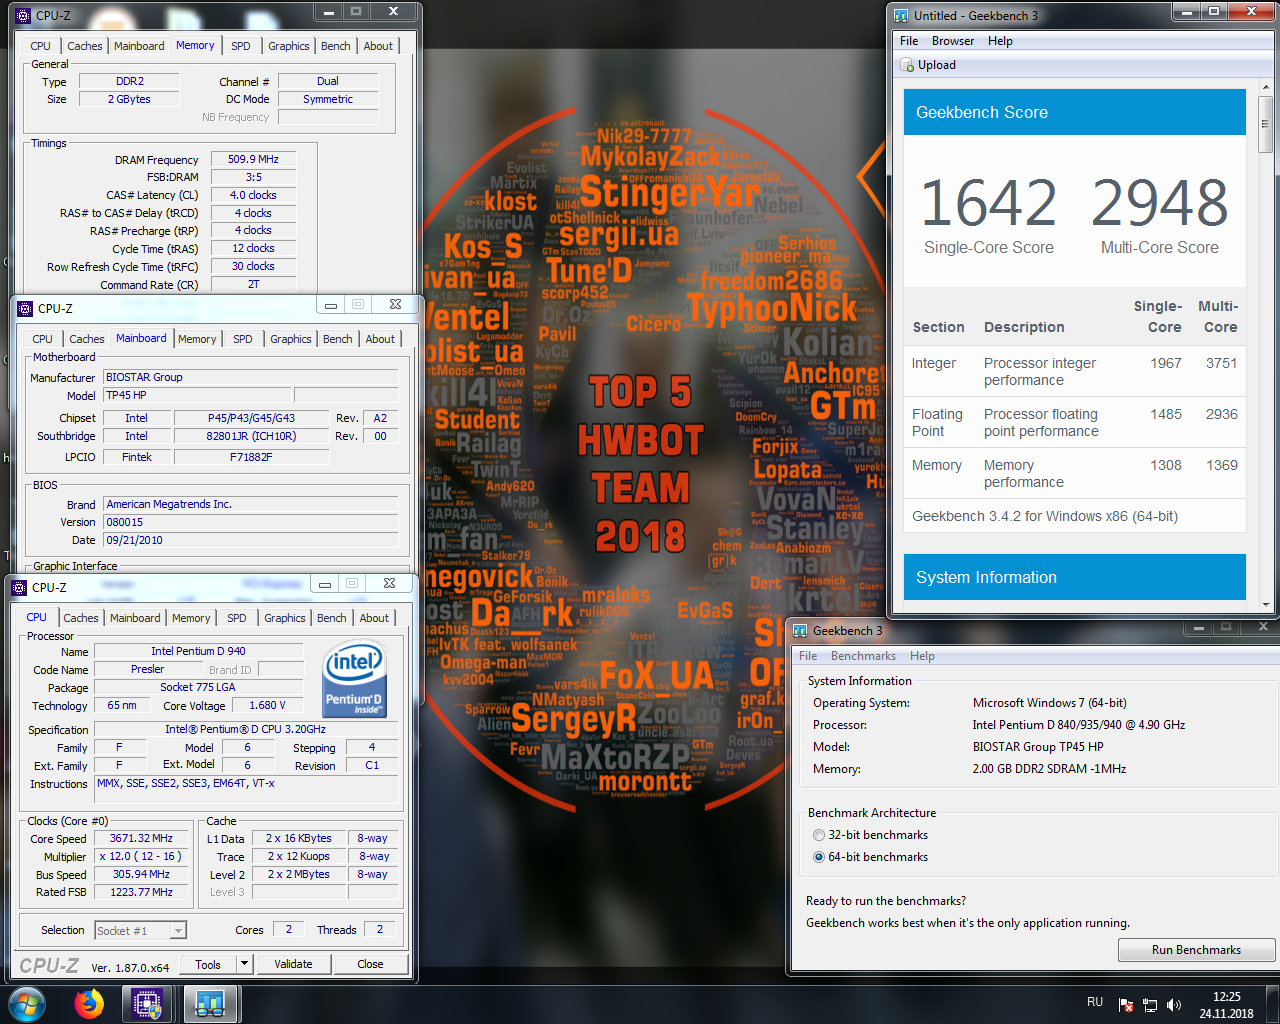Click the Bus Speed 305.94 MHz value
Screen dimensions: 1280x1024
(142, 874)
